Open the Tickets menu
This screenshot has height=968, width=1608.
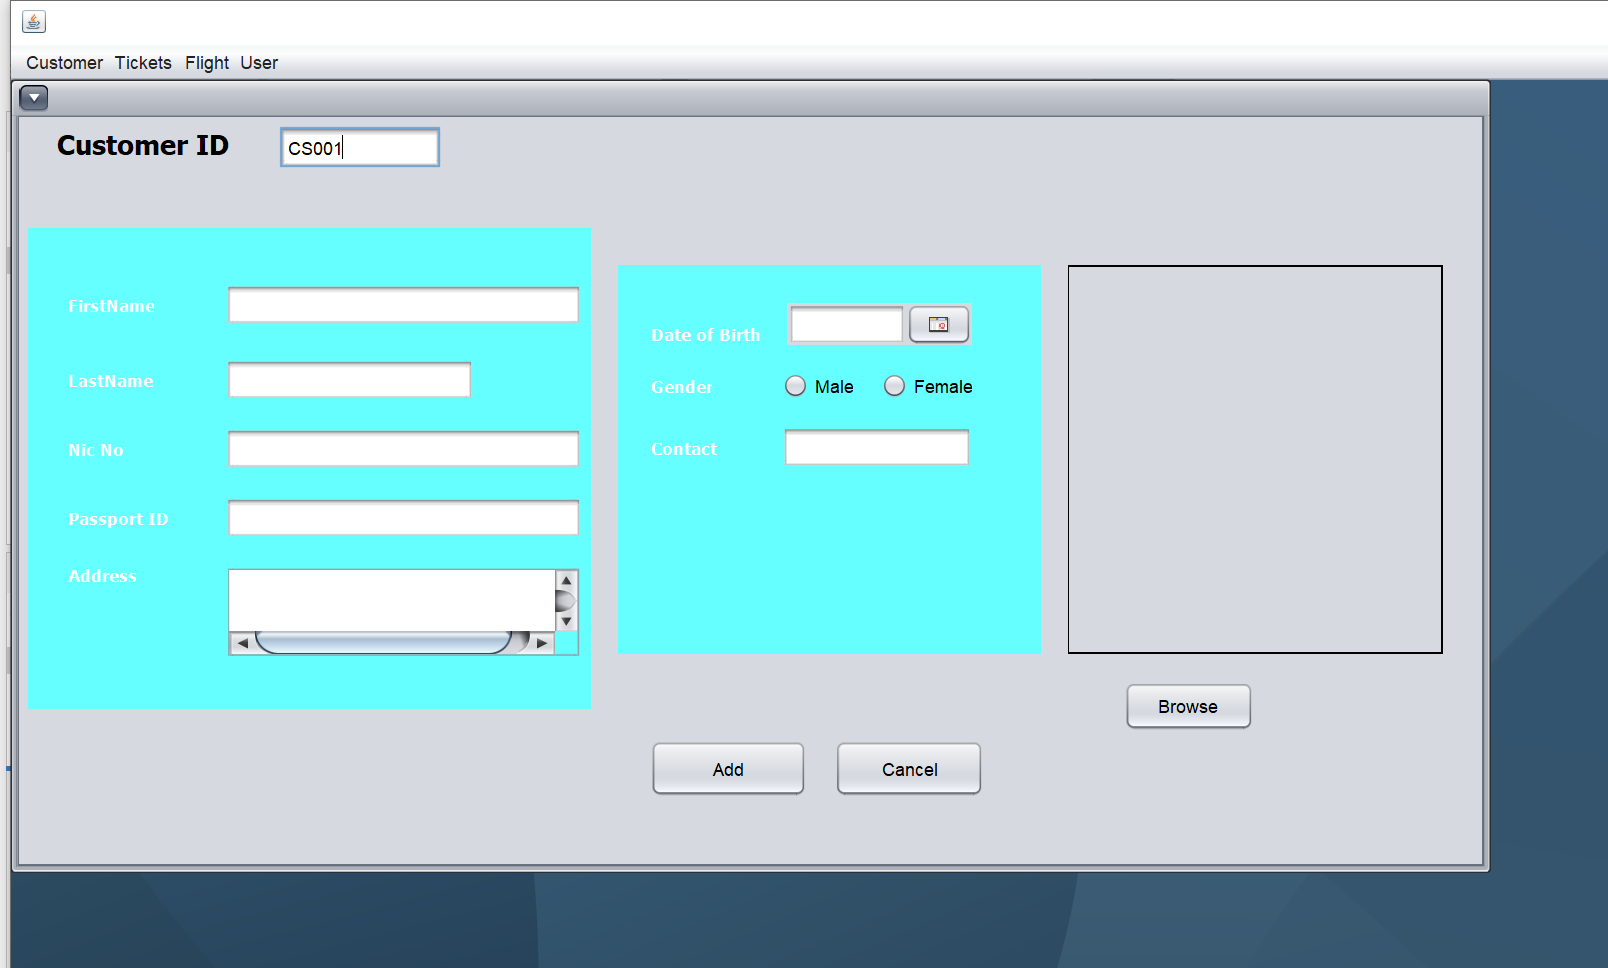[143, 63]
